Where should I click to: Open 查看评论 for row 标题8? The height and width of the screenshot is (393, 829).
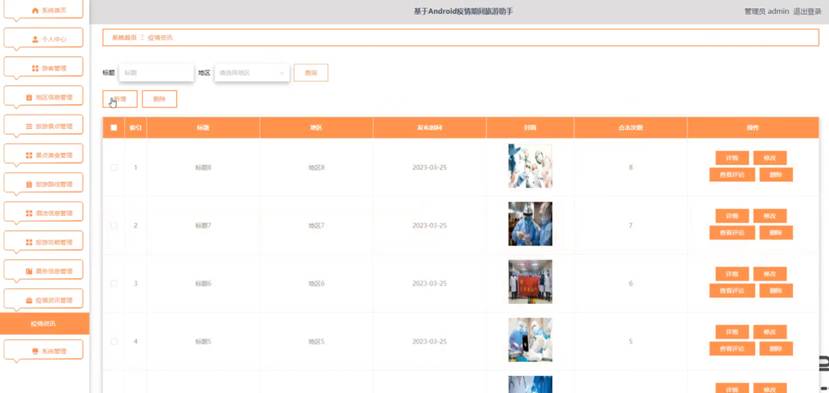coord(732,175)
